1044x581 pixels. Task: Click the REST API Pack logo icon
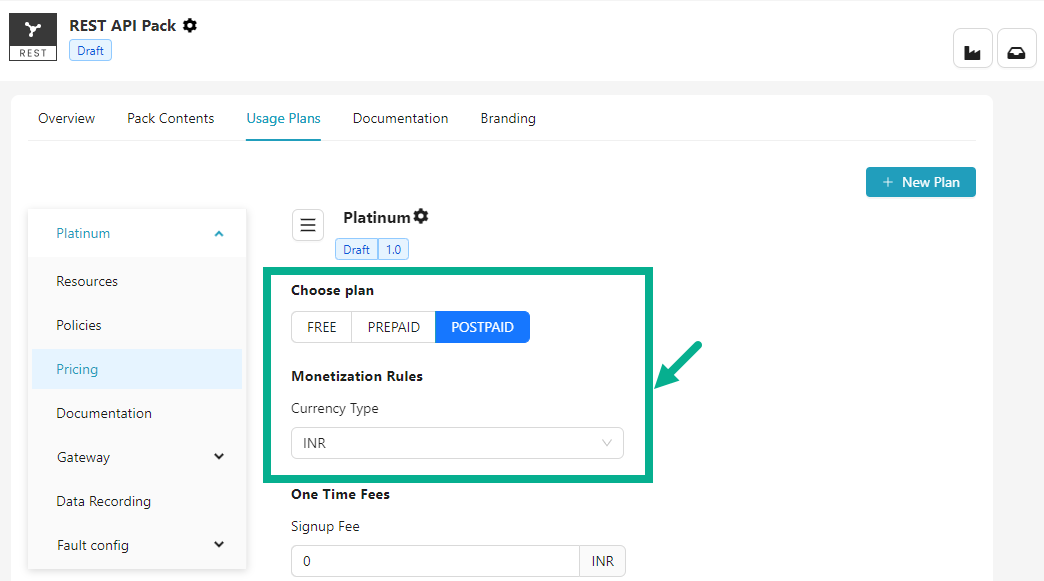(33, 36)
